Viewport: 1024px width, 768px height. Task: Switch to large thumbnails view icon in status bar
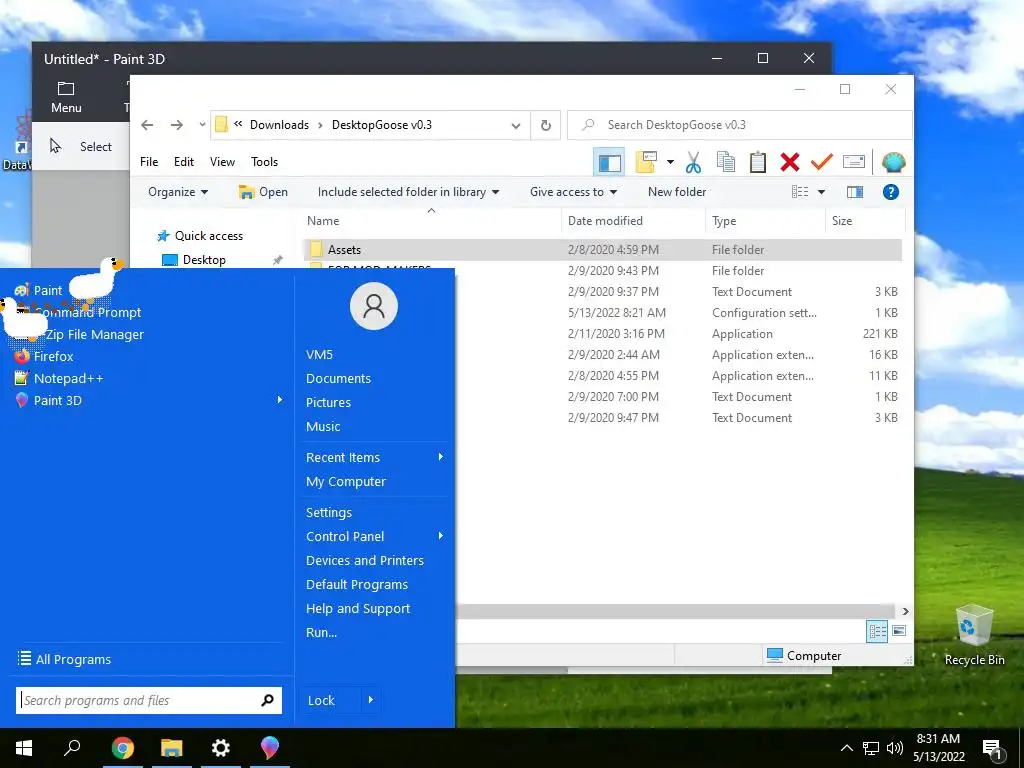[899, 631]
